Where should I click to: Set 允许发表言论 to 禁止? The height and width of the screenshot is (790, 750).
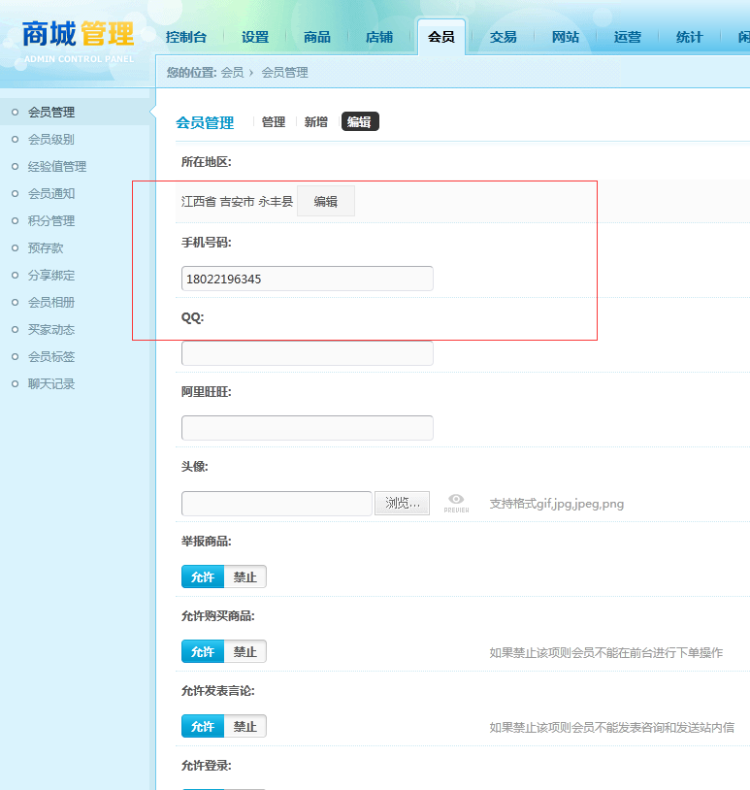pyautogui.click(x=245, y=726)
